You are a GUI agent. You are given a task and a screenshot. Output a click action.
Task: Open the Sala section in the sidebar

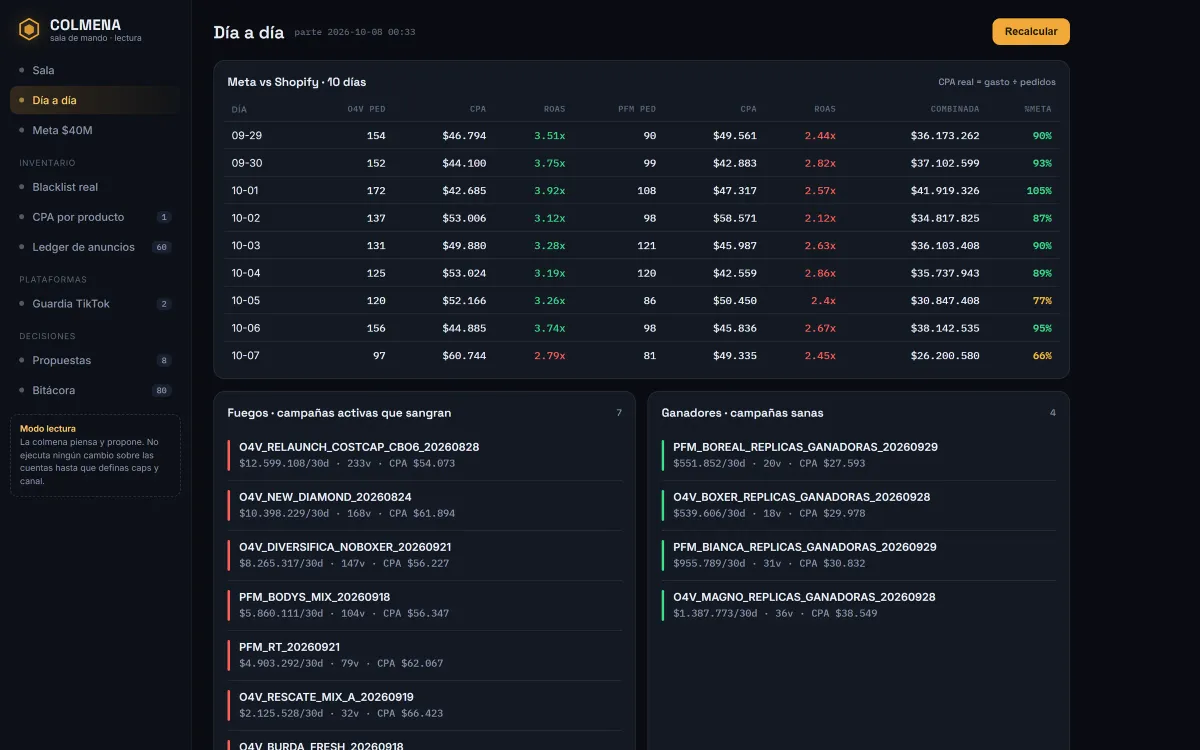(95, 70)
